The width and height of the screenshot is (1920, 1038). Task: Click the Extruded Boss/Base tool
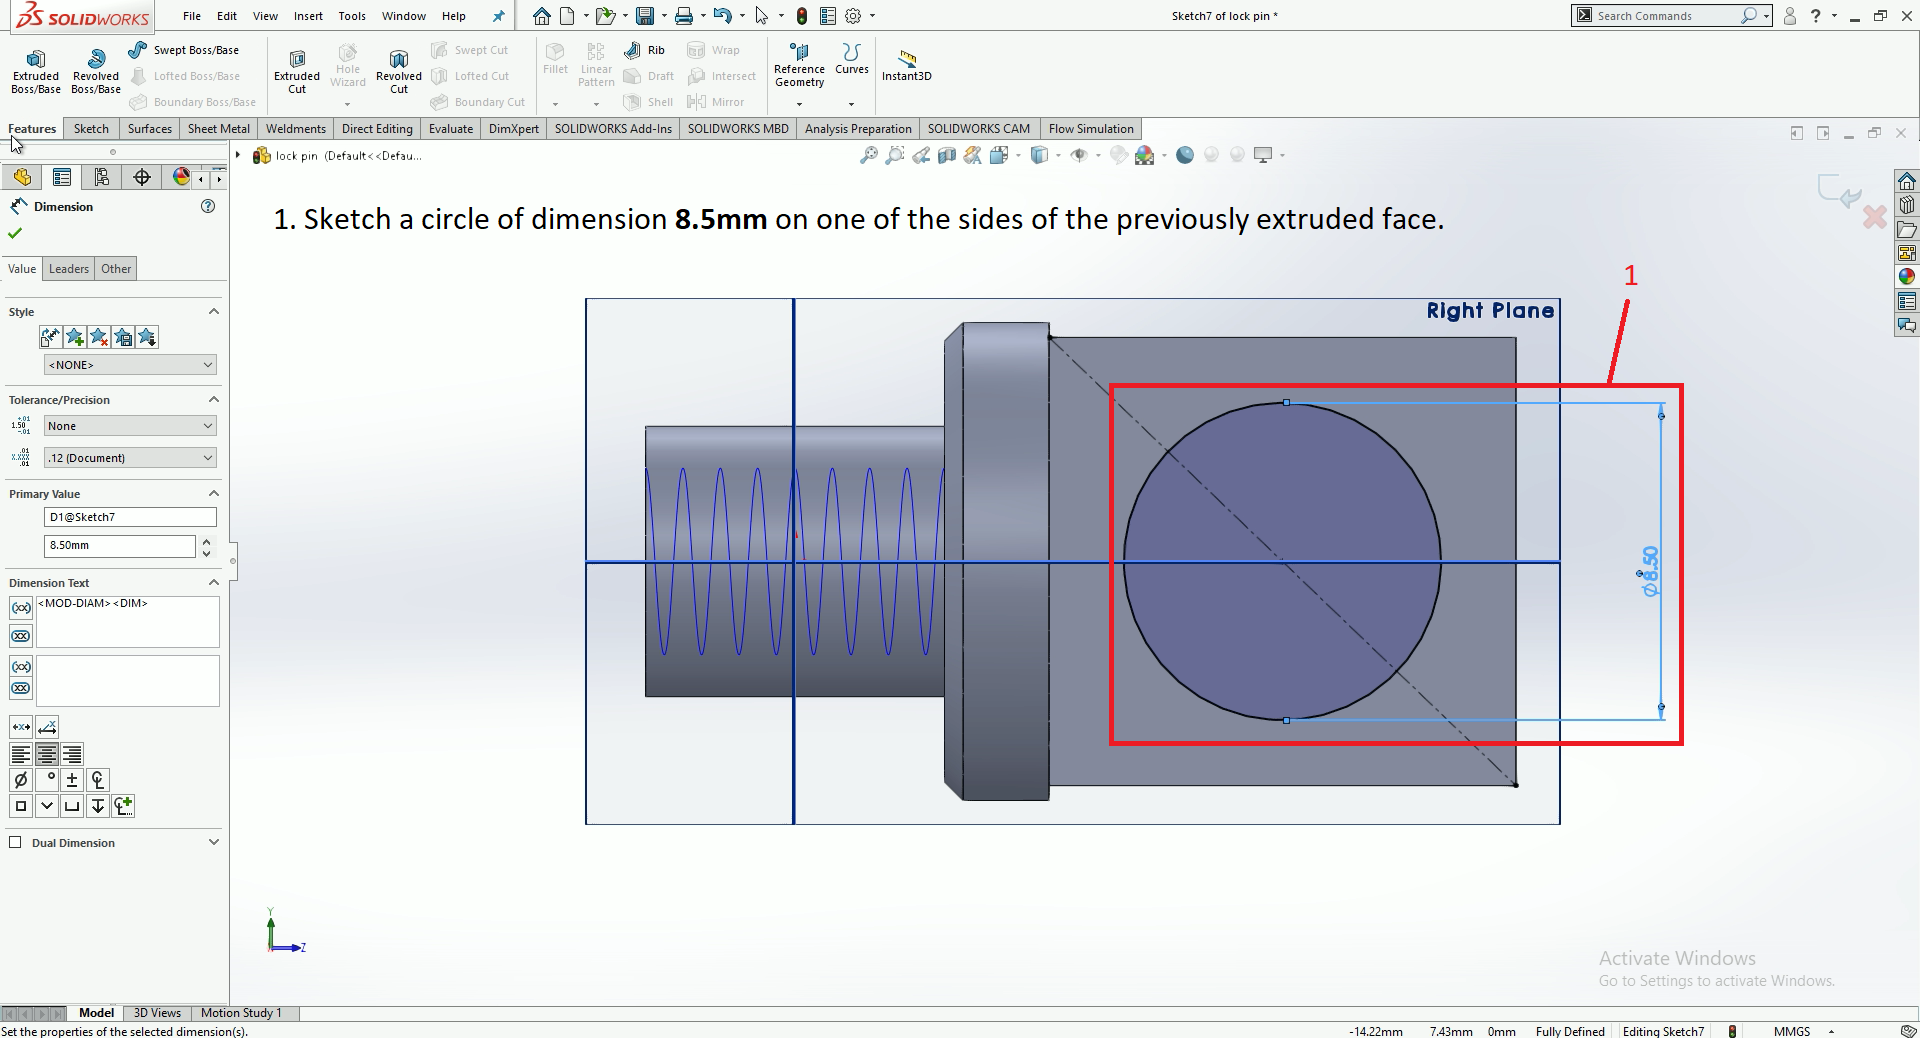[x=36, y=71]
